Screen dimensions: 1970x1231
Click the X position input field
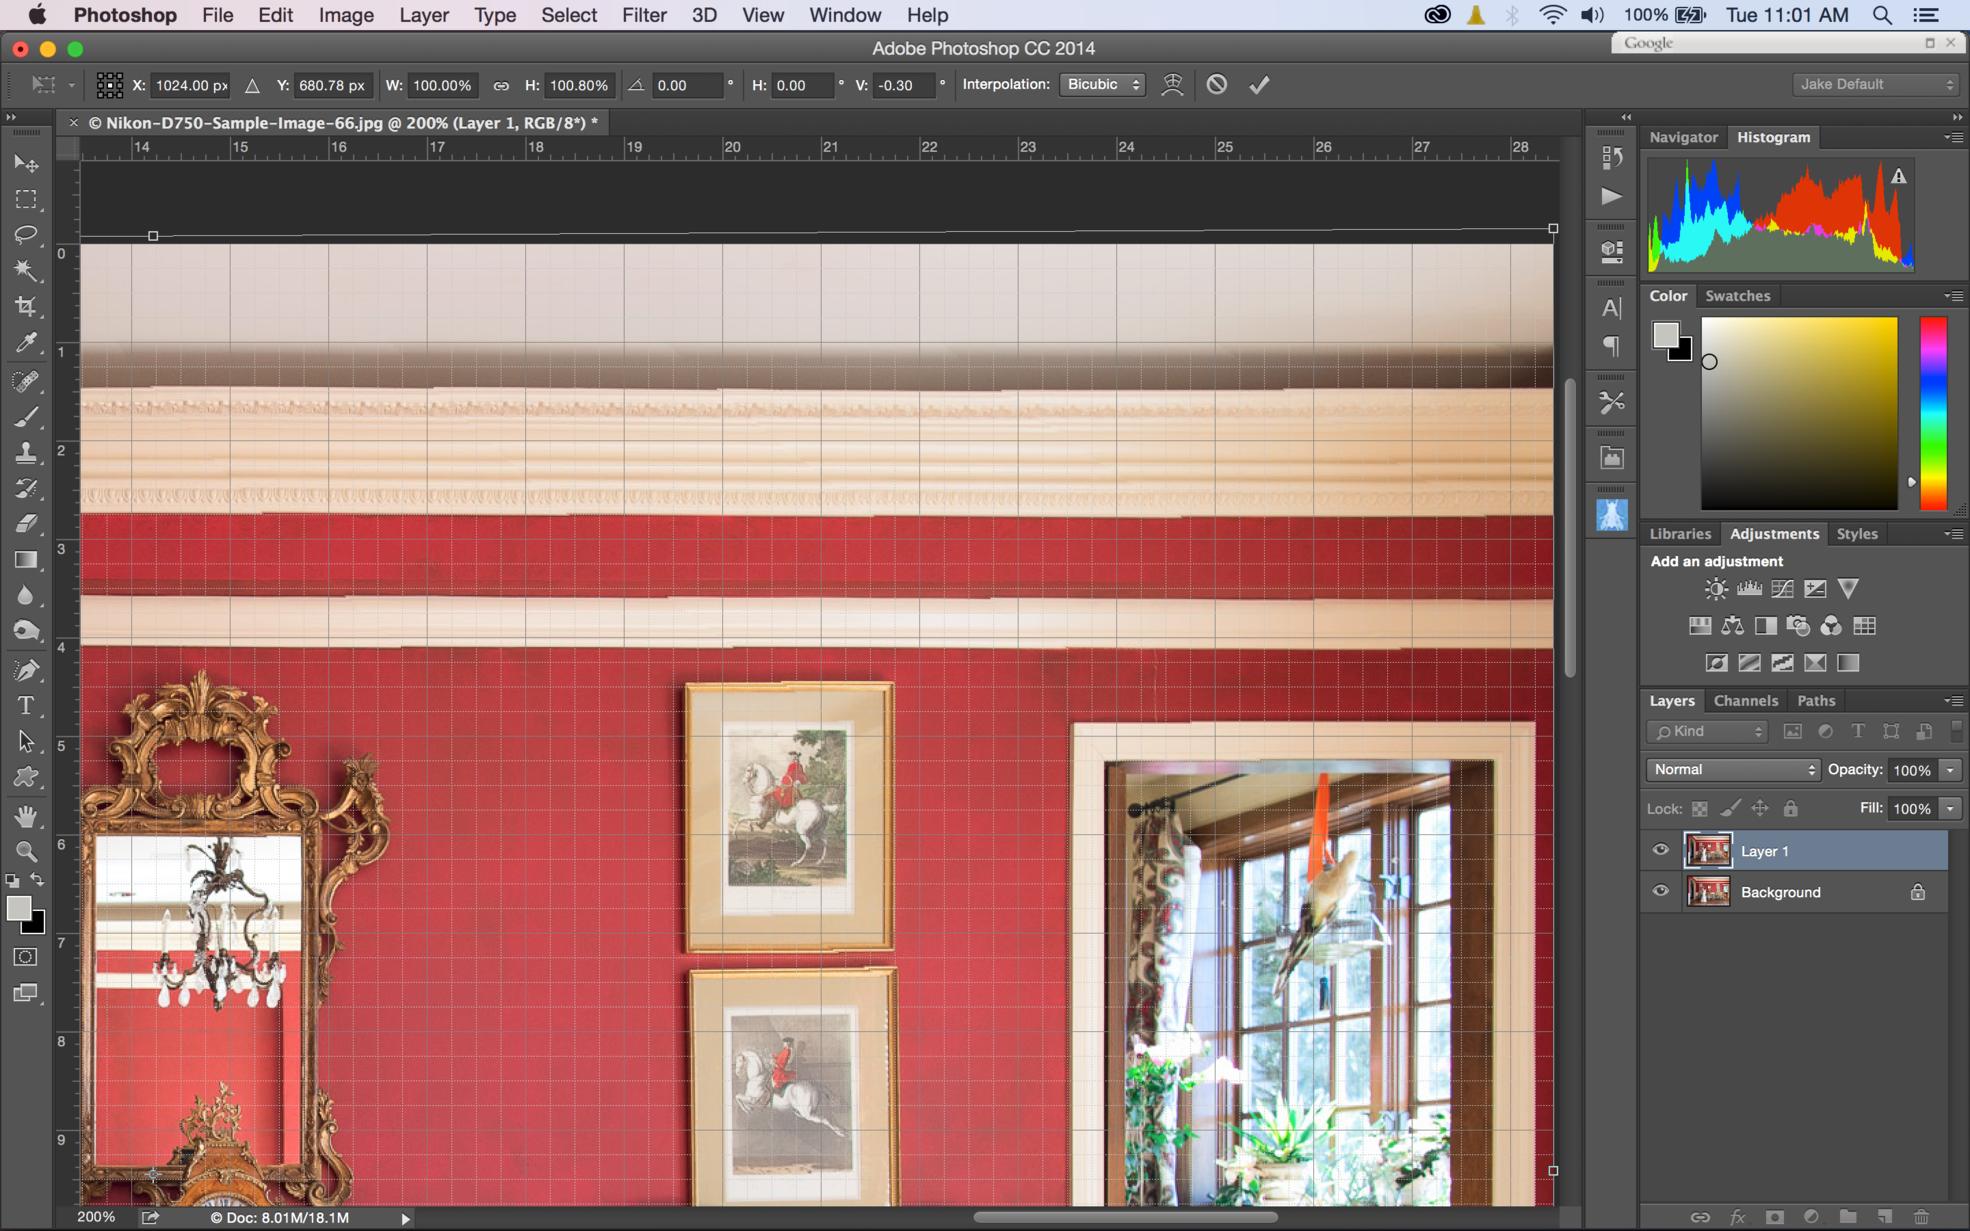(x=190, y=86)
